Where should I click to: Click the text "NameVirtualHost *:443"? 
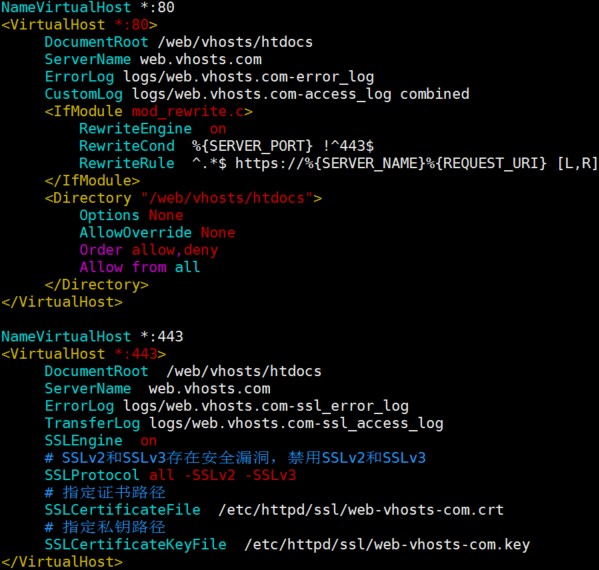coord(92,336)
